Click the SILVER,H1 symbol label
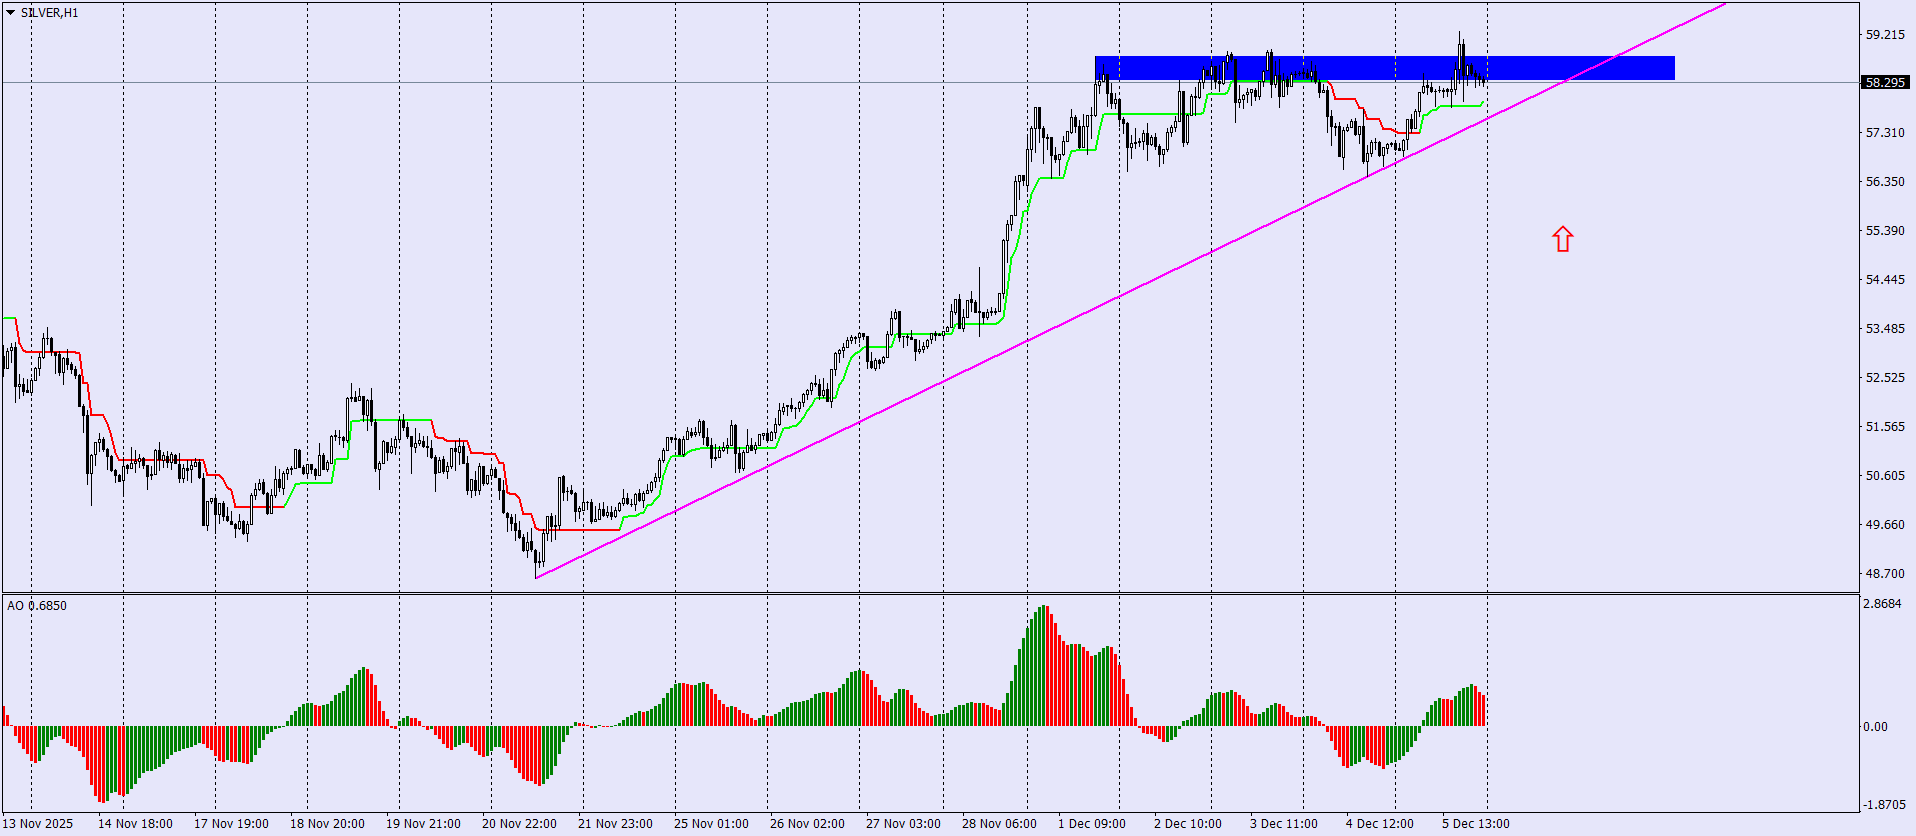The width and height of the screenshot is (1916, 836). [49, 13]
